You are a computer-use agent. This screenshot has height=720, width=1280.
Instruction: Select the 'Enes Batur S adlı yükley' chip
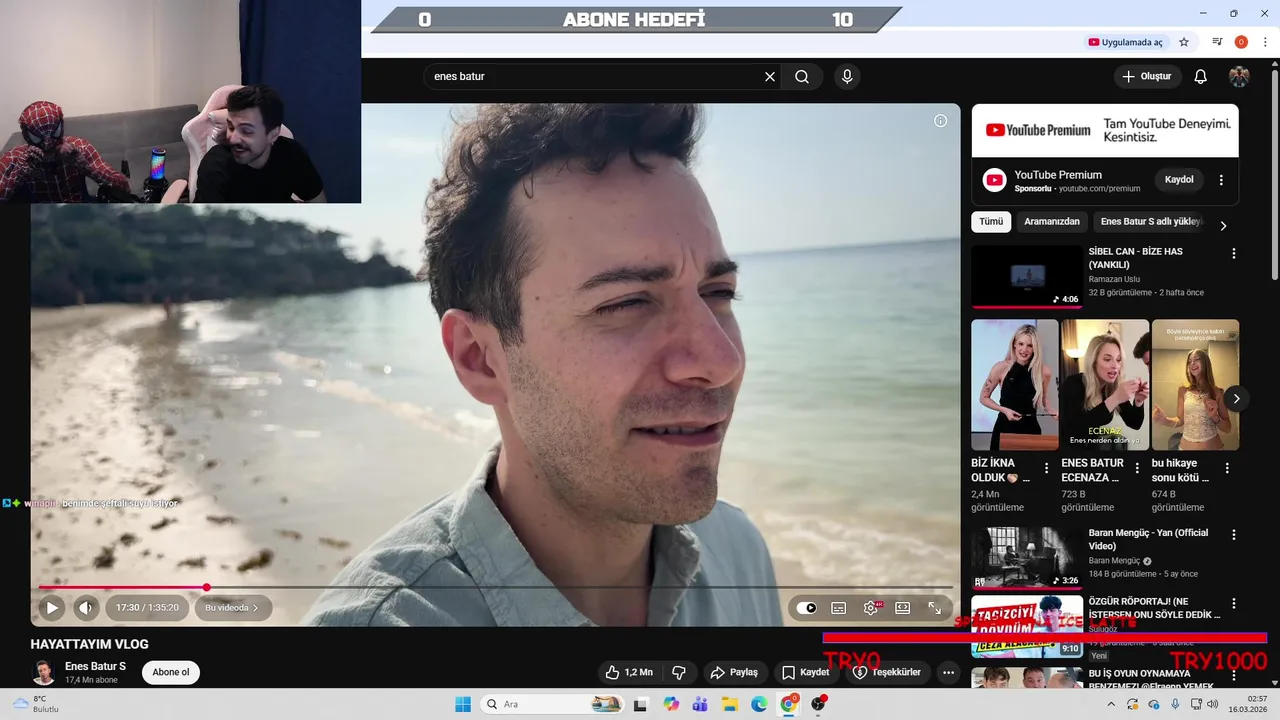(x=1150, y=222)
